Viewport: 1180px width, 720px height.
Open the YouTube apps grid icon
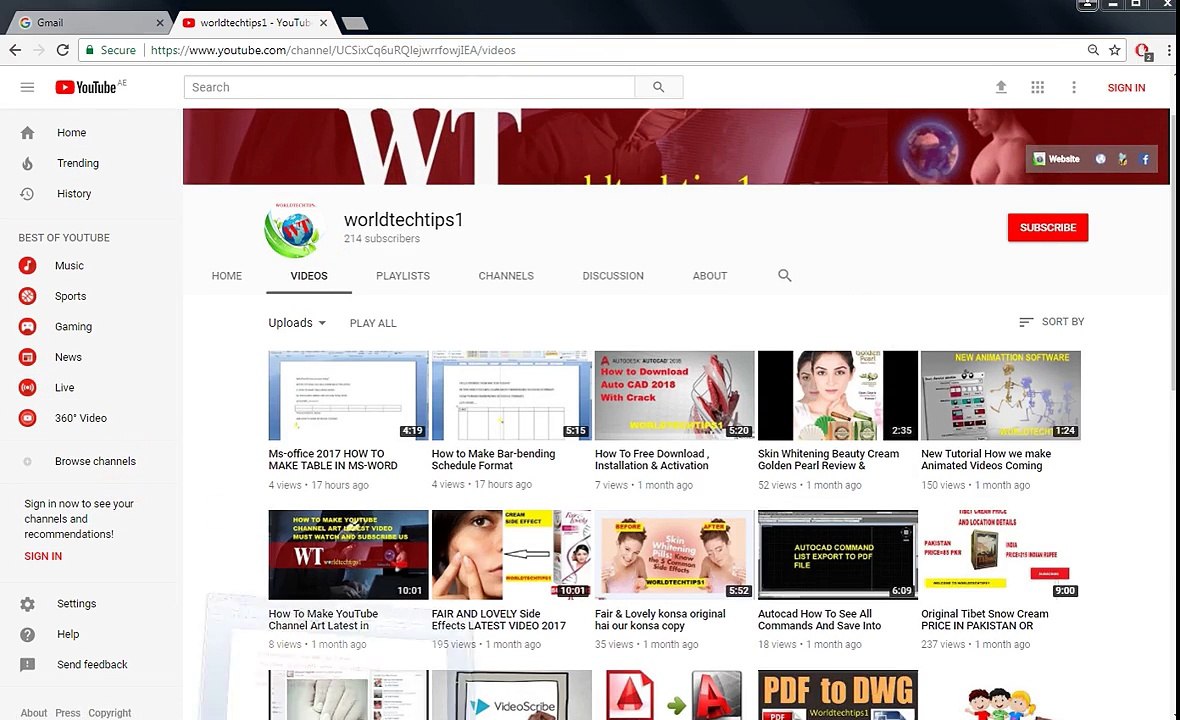click(1037, 87)
